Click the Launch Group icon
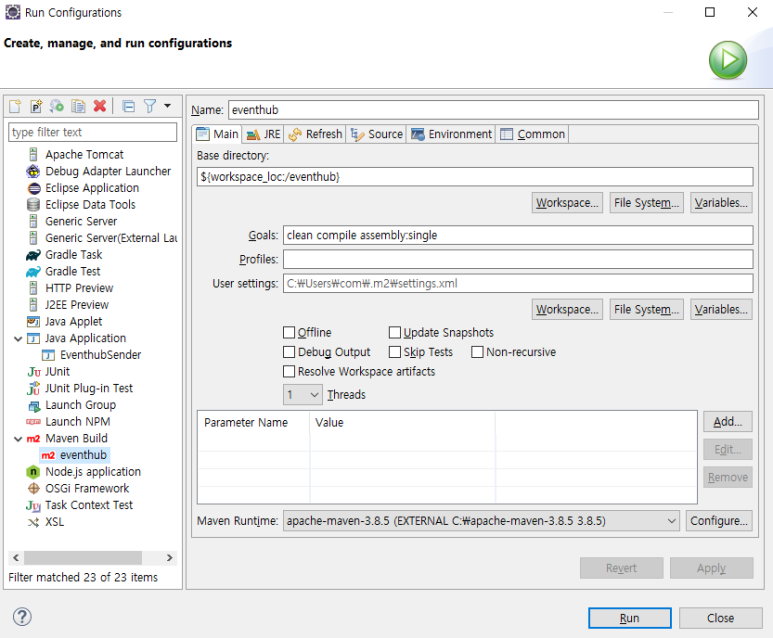Image resolution: width=773 pixels, height=638 pixels. click(x=34, y=405)
